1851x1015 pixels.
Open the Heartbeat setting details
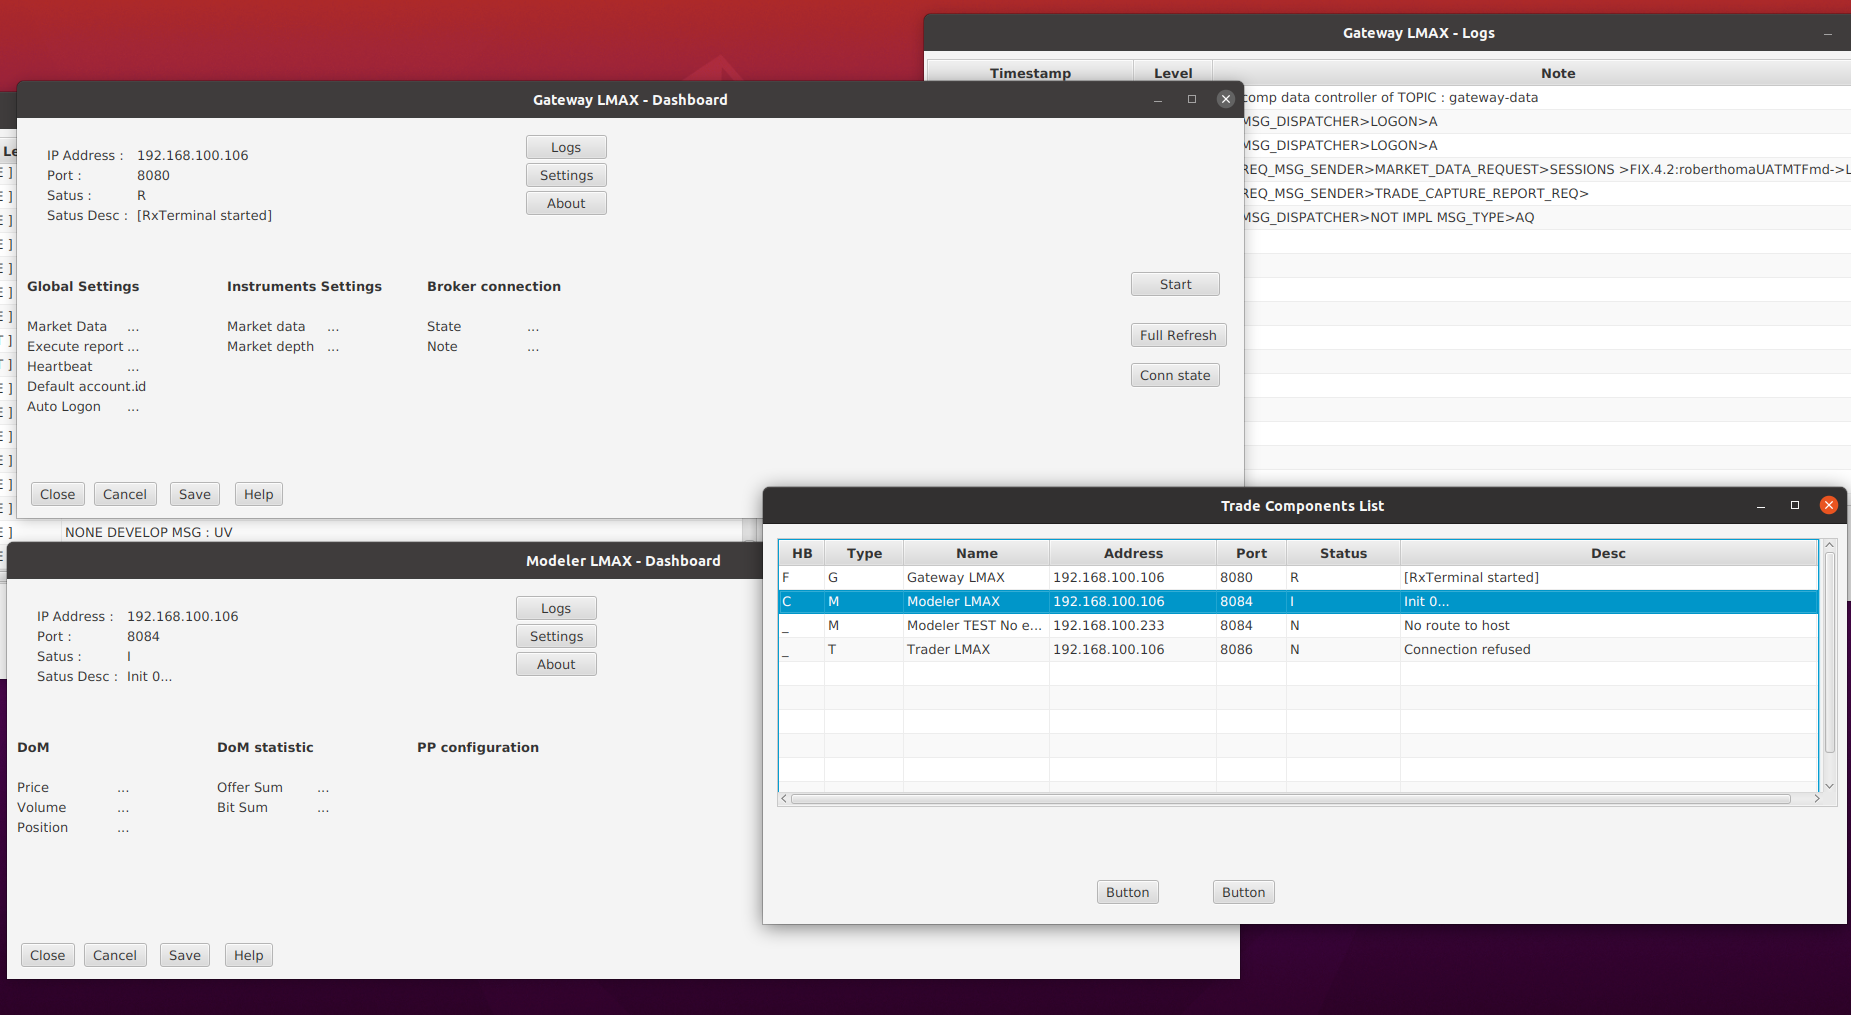click(133, 366)
